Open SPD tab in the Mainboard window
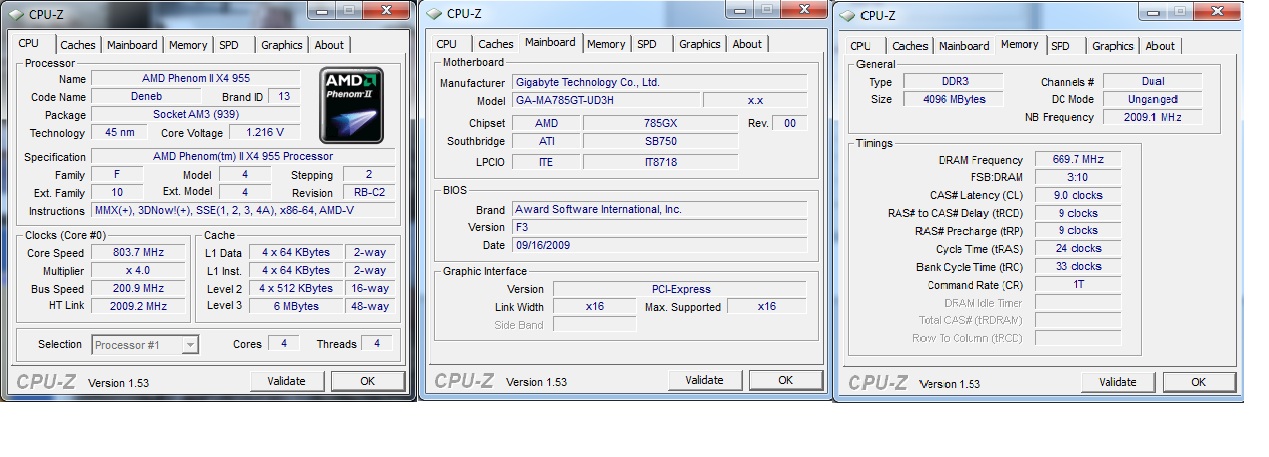Viewport: 1269px width, 457px height. coord(647,44)
